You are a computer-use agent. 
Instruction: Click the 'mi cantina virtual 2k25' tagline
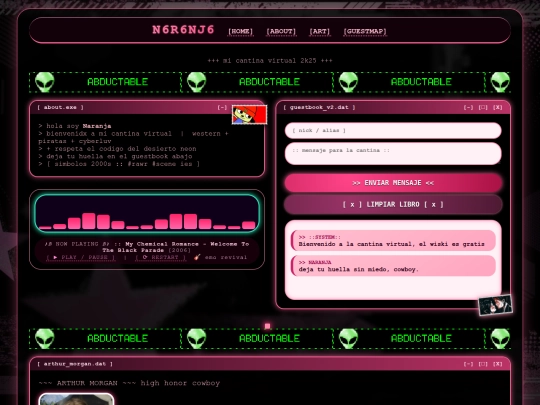click(270, 61)
